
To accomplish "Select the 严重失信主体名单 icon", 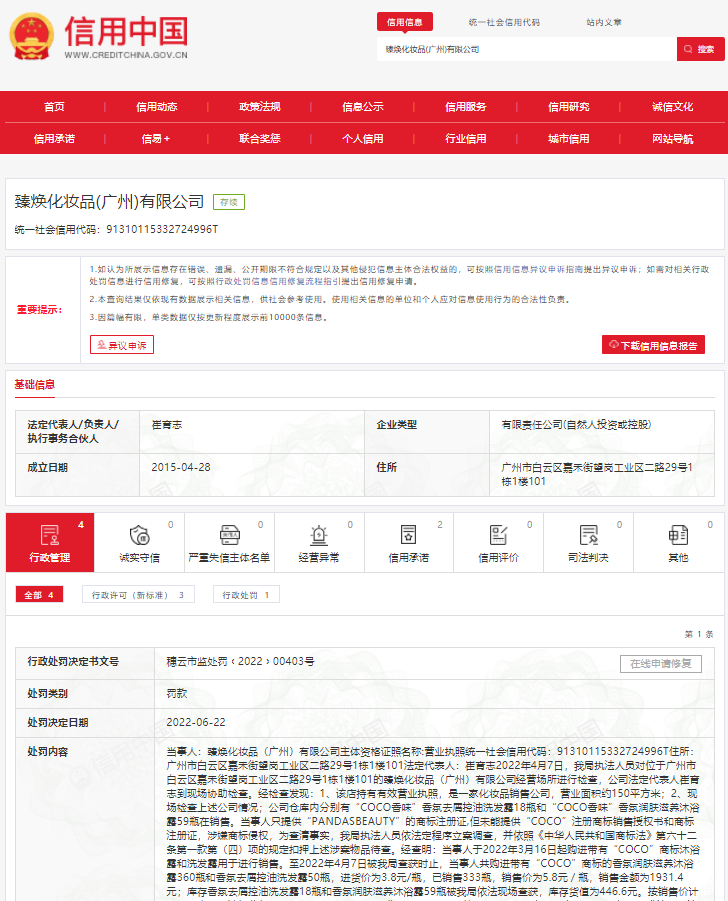I will (x=230, y=535).
